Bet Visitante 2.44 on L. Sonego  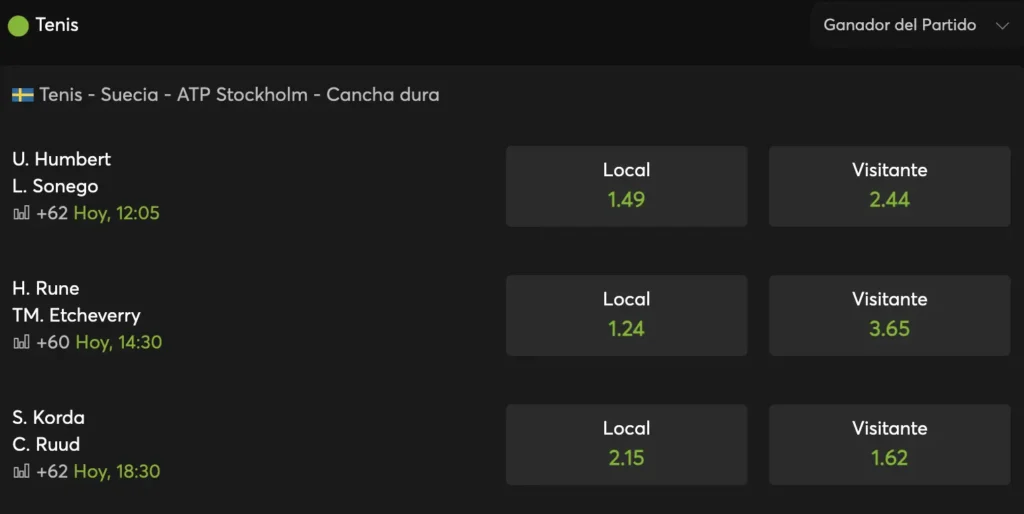pyautogui.click(x=889, y=186)
